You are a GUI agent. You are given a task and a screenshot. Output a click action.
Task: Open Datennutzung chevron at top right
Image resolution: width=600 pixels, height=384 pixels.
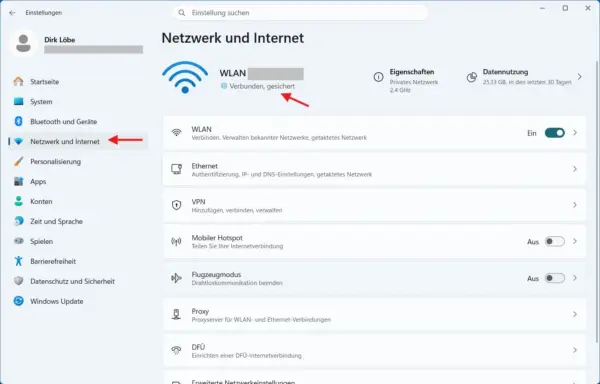580,77
